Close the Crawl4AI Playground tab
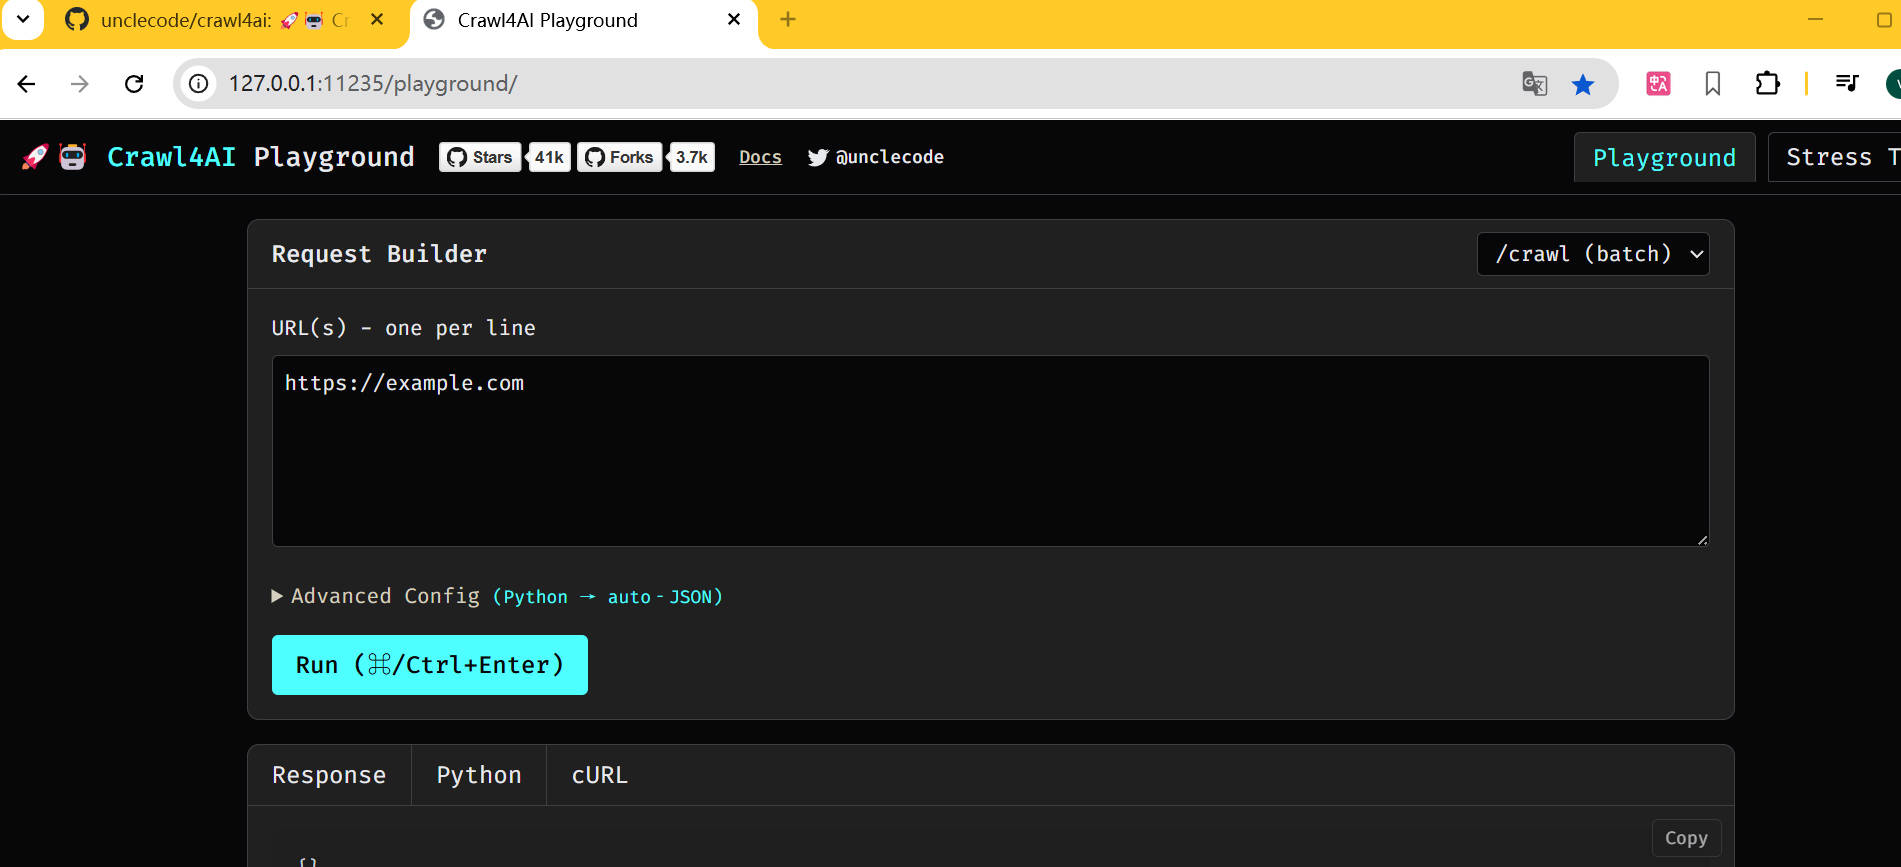 [x=734, y=19]
